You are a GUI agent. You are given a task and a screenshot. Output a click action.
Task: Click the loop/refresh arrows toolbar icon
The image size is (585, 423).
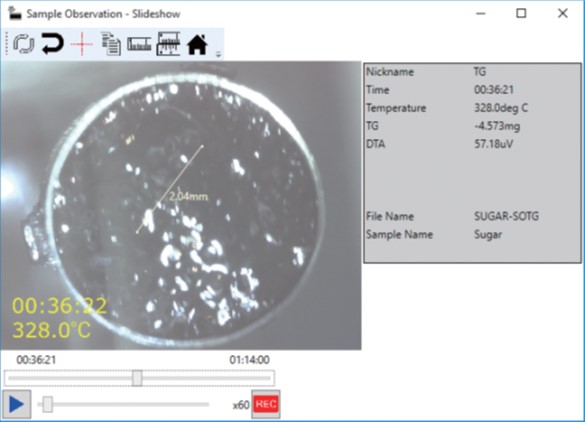pos(24,44)
